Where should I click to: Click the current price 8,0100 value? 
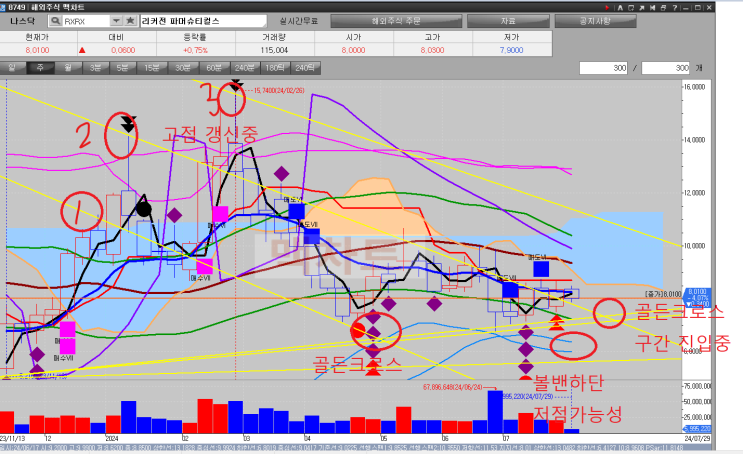tap(37, 50)
